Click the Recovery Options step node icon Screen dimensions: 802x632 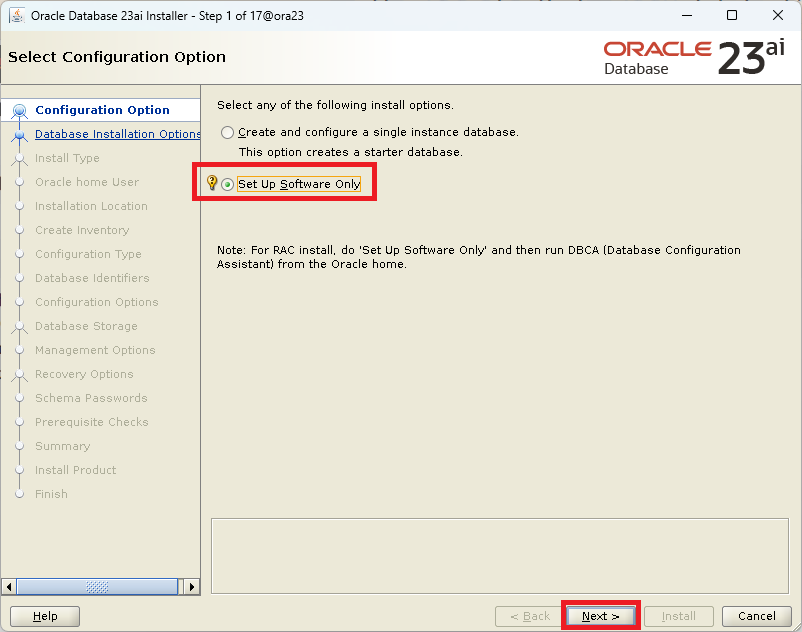pyautogui.click(x=19, y=375)
